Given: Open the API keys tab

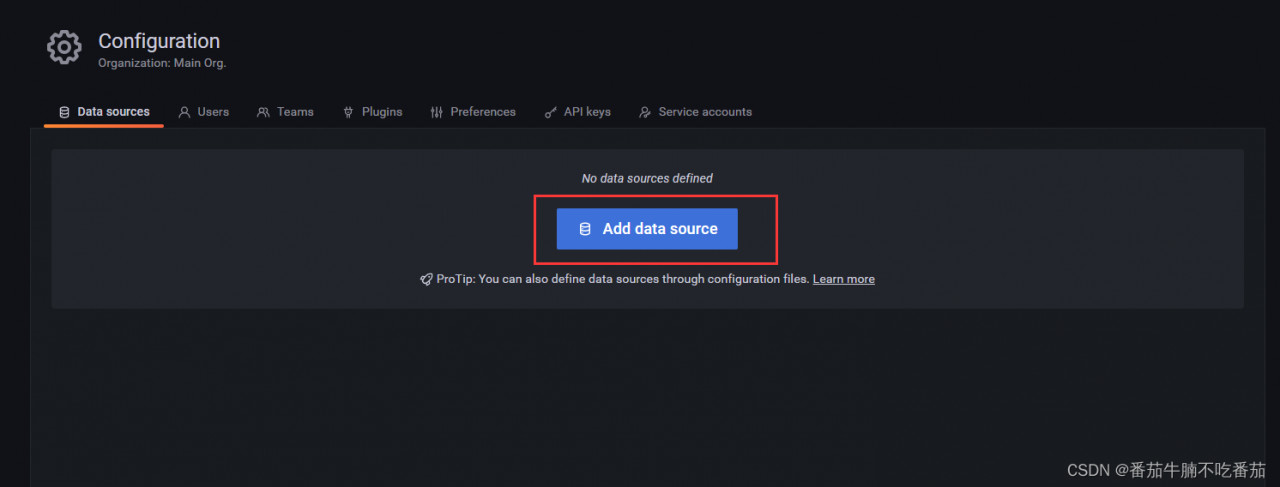Looking at the screenshot, I should 587,112.
